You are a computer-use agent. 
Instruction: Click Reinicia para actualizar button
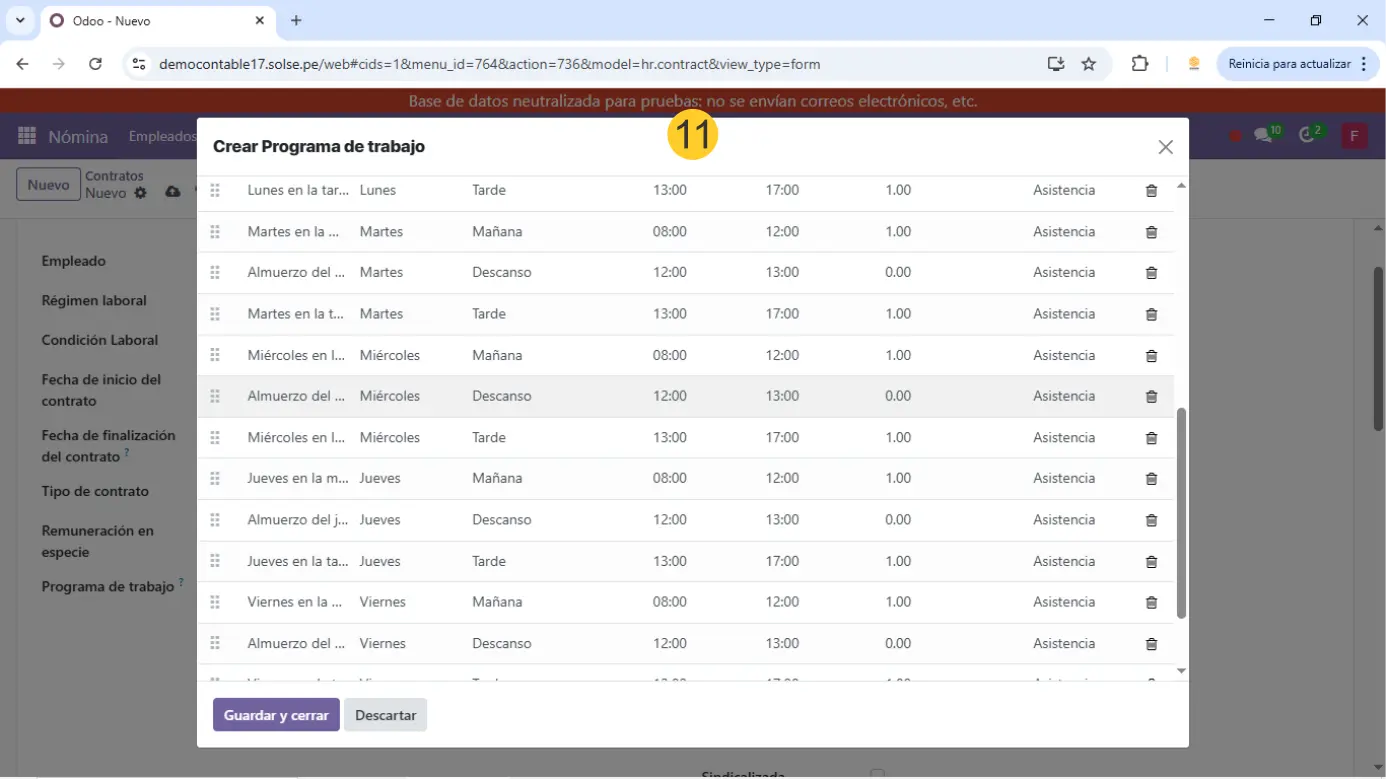pos(1289,64)
